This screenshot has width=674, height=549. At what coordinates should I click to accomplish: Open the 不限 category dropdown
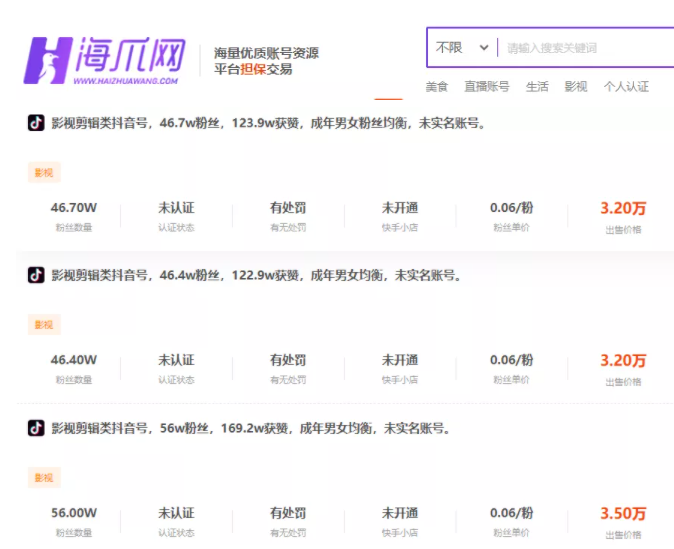click(x=462, y=47)
